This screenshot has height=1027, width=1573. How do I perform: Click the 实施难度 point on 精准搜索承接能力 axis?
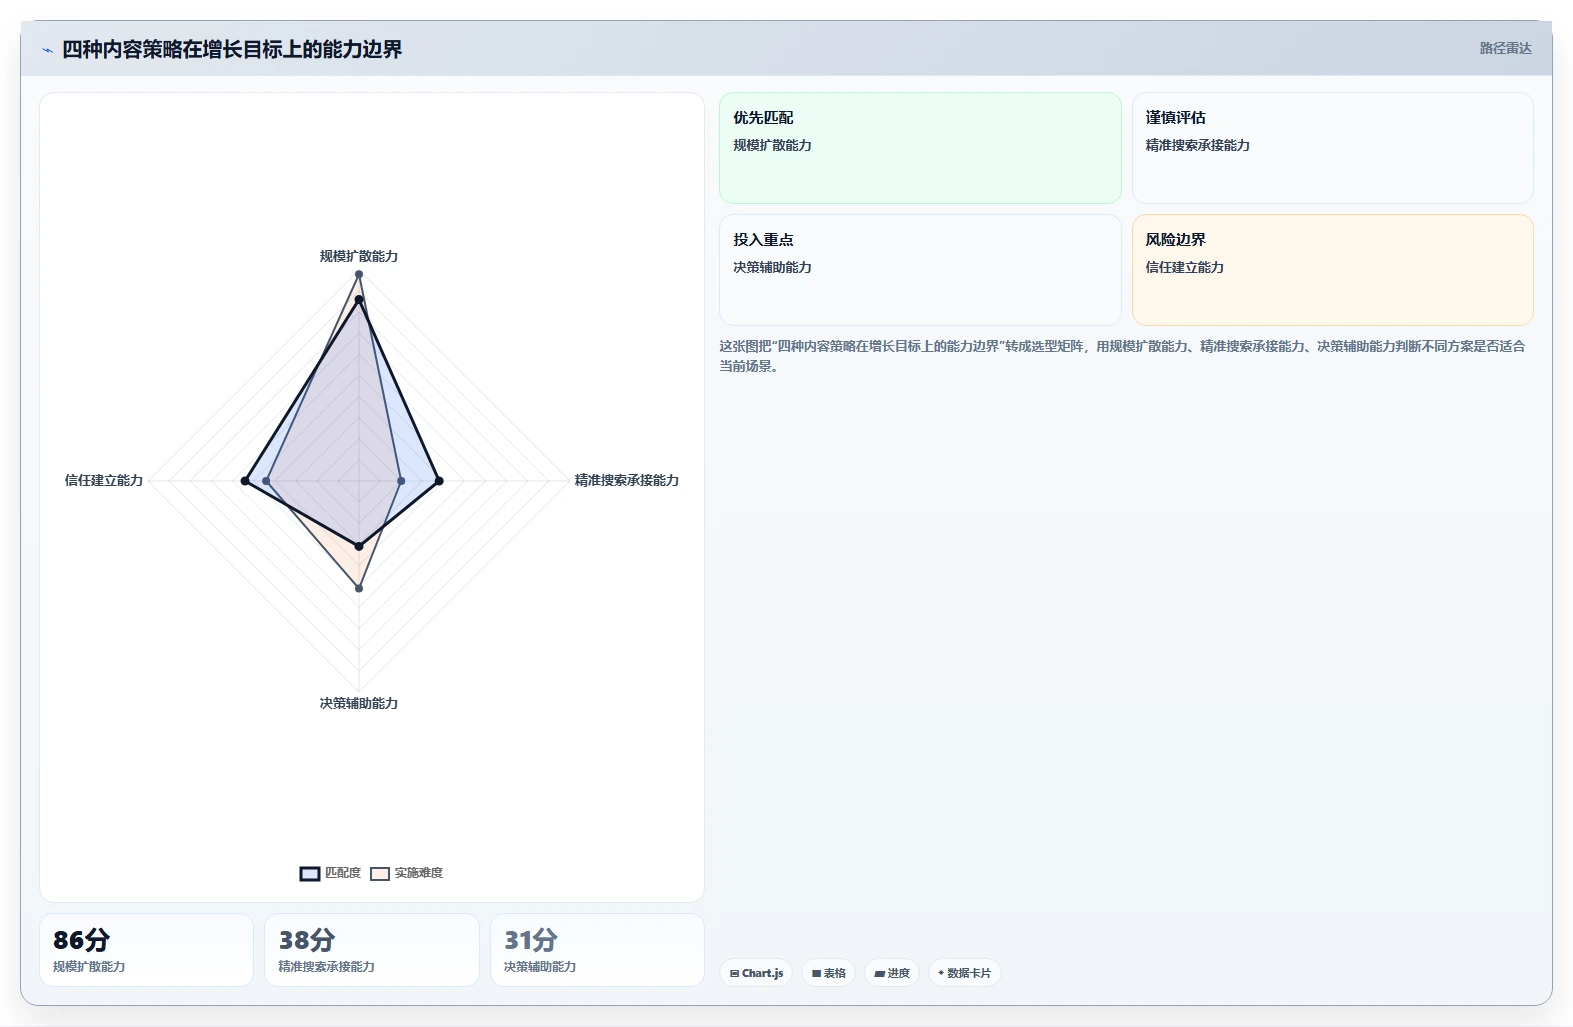401,481
